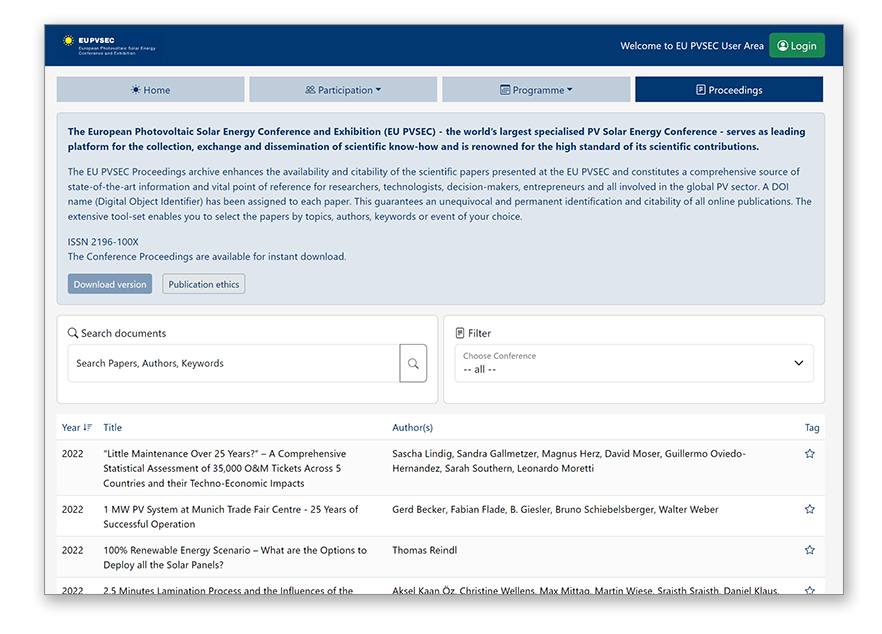Focus the Search Papers, Authors, Keywords field
Screen dimensions: 882x634
click(234, 364)
